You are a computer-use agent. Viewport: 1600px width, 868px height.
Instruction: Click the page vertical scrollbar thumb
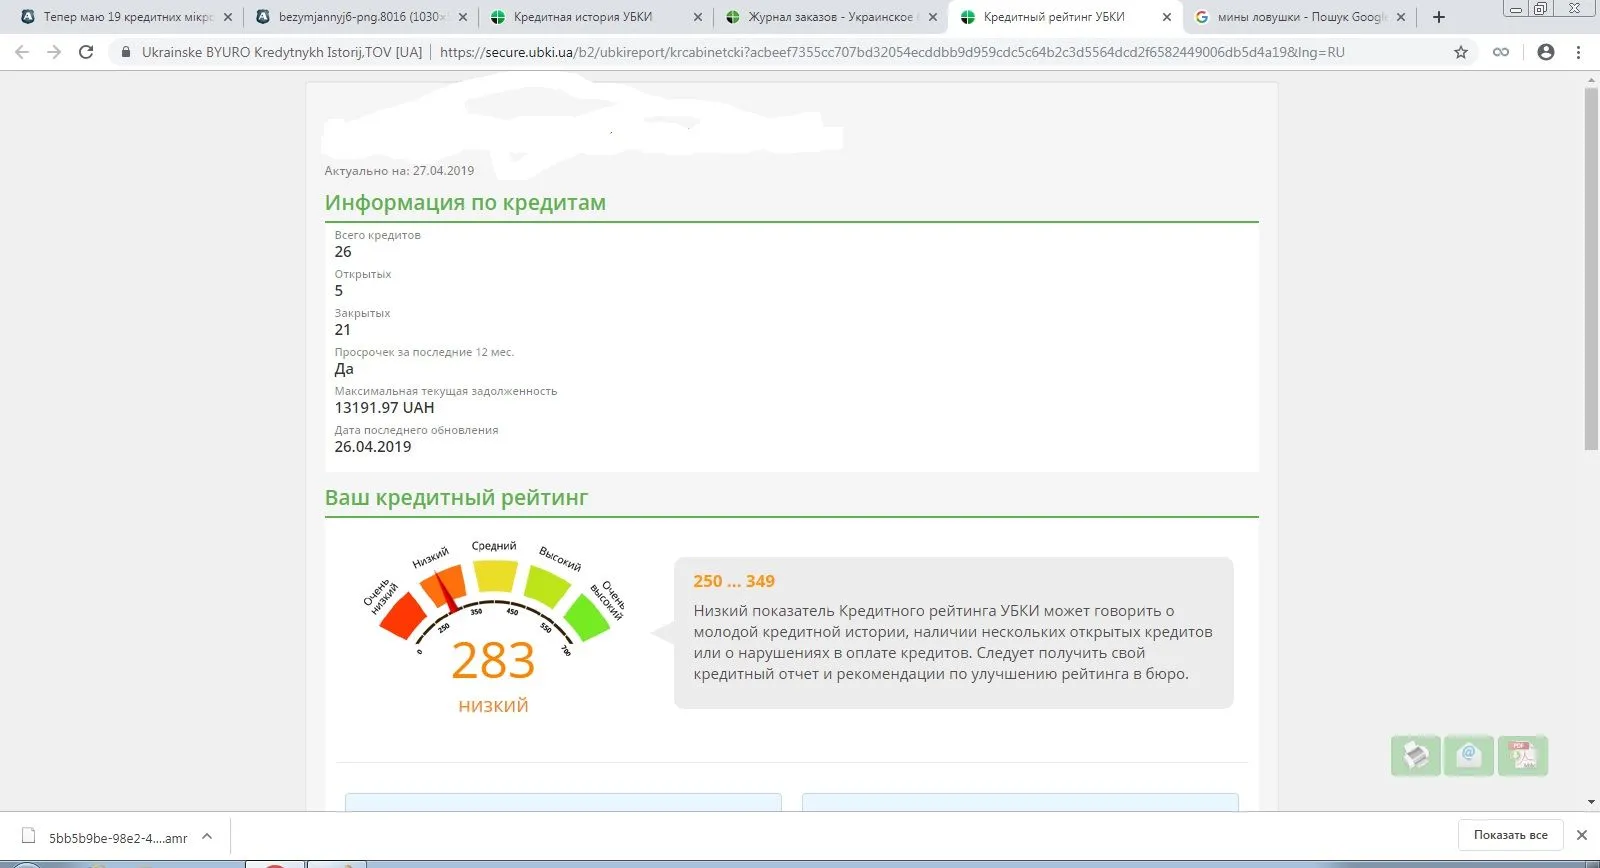coord(1591,270)
